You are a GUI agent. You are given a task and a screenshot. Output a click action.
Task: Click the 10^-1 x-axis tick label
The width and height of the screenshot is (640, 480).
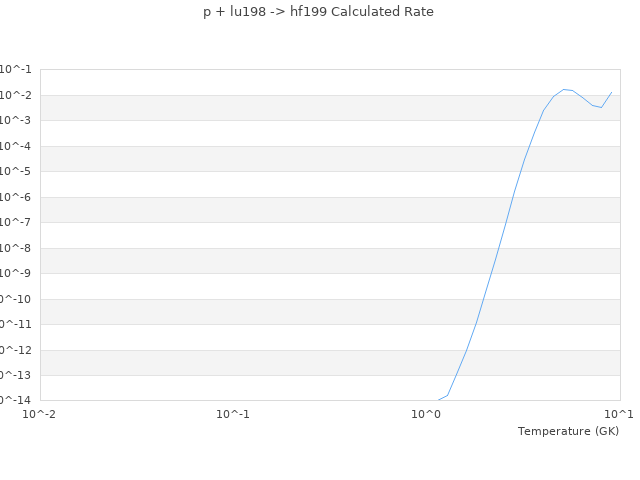(x=233, y=414)
